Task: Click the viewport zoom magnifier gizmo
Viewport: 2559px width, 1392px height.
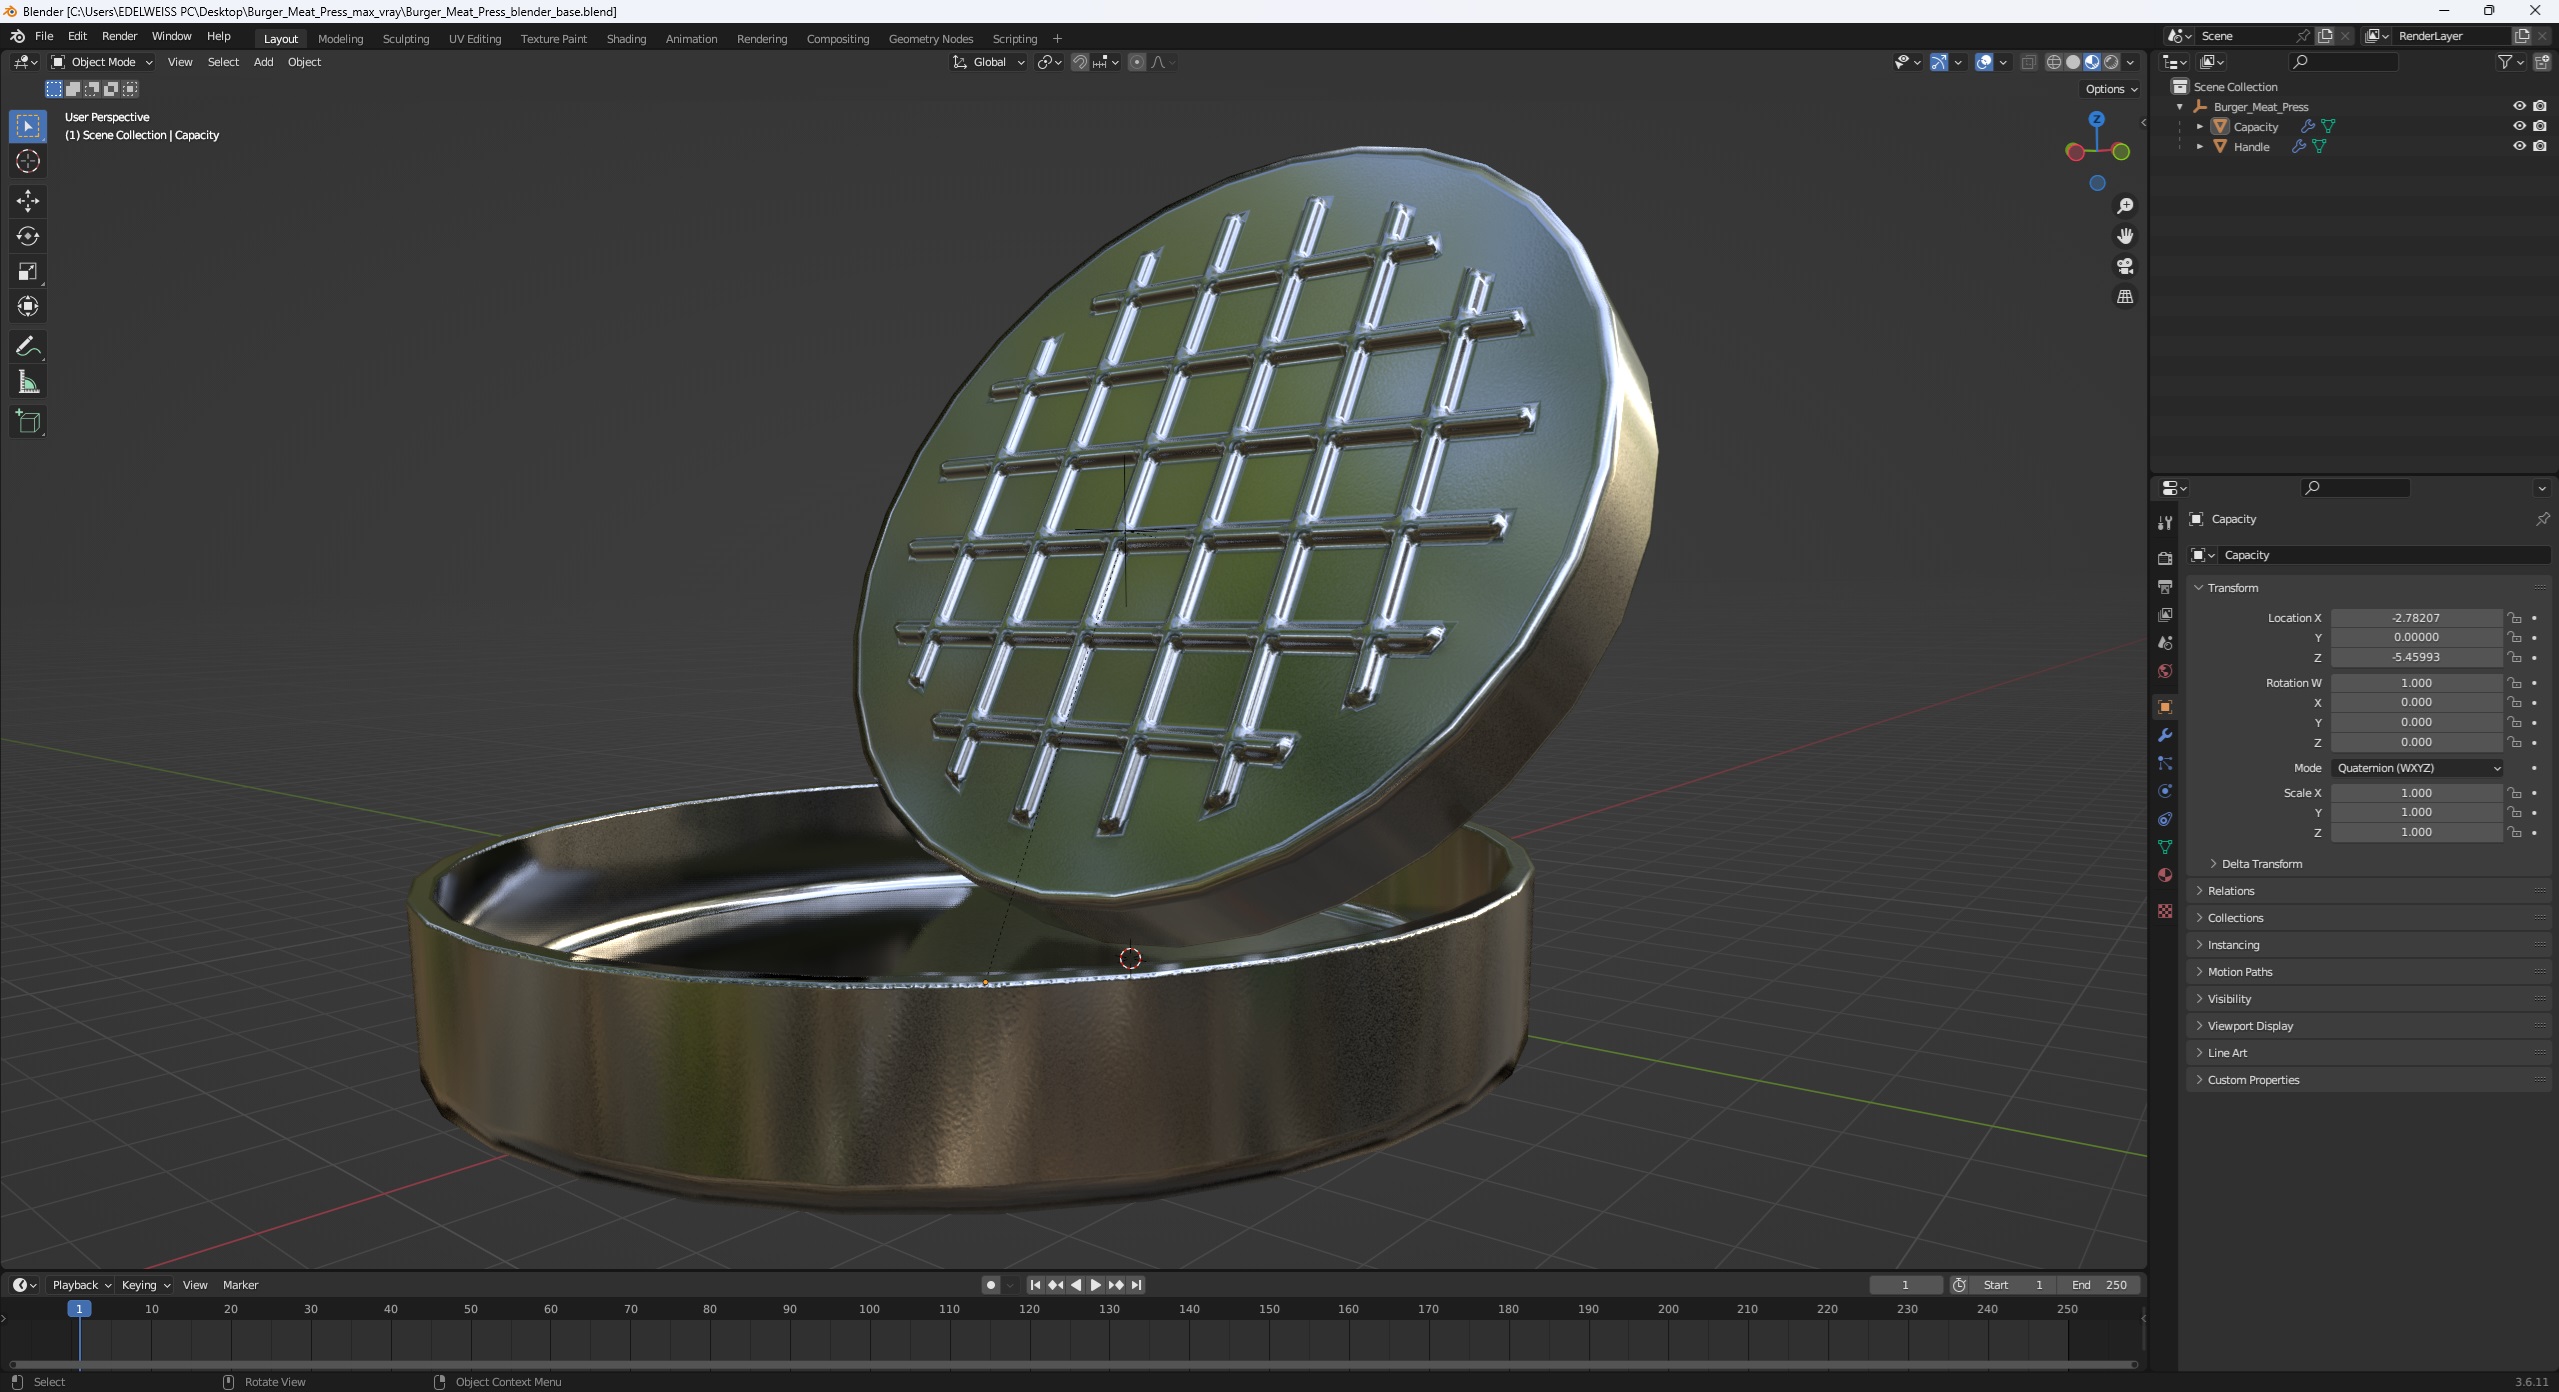Action: pyautogui.click(x=2125, y=206)
